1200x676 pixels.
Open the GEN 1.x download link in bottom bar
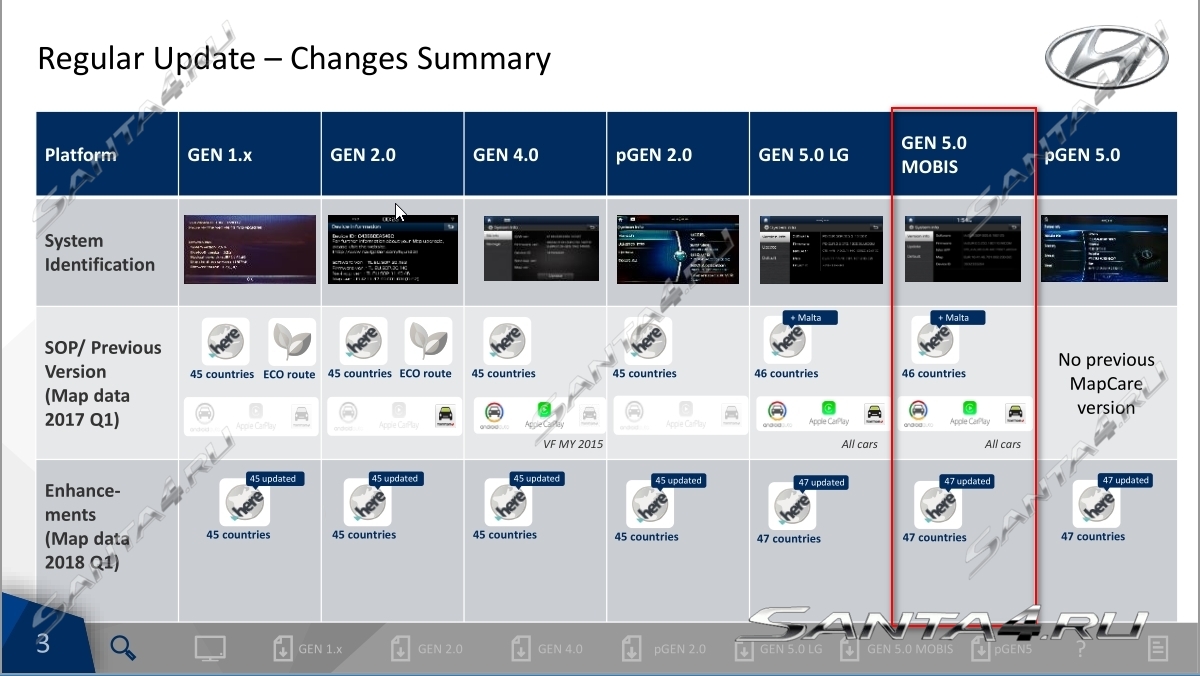pos(308,648)
